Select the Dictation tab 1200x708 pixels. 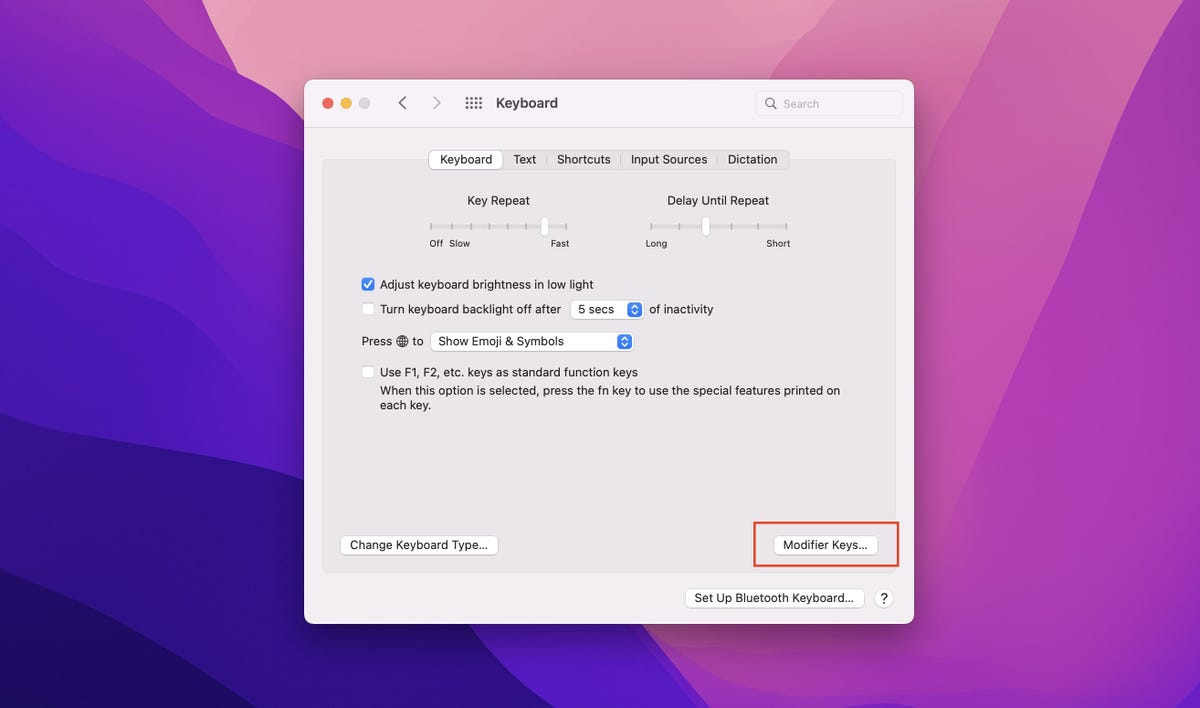click(752, 159)
